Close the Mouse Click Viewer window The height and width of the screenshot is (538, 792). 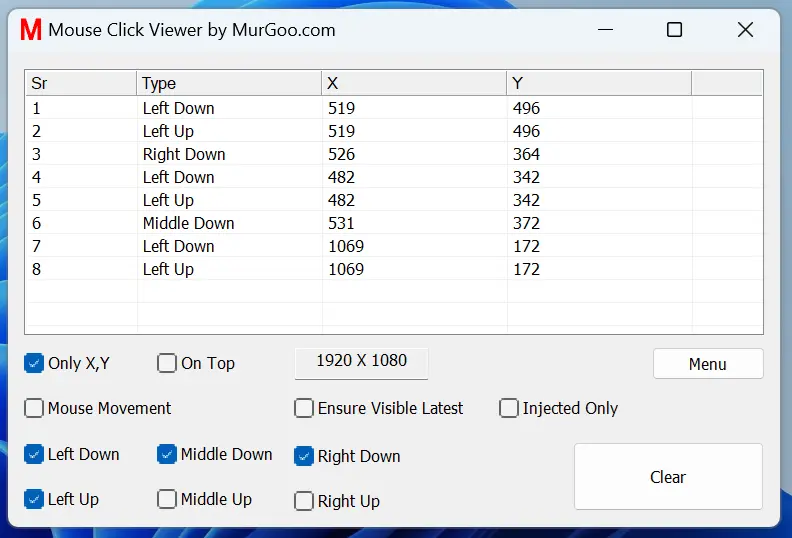(745, 30)
